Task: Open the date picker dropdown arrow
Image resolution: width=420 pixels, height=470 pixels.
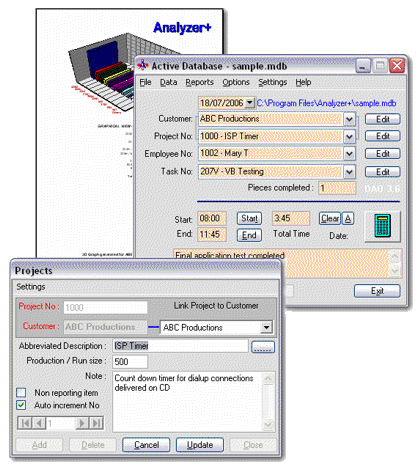Action: click(250, 103)
